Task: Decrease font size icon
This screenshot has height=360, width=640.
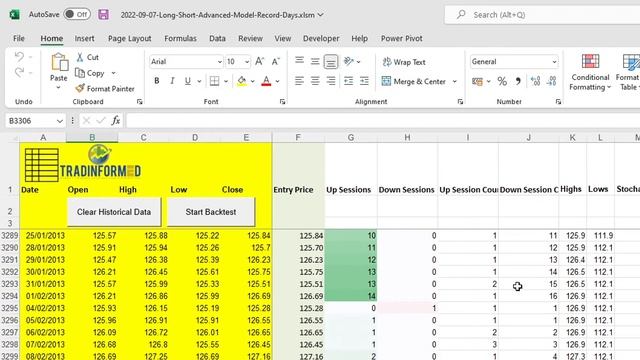Action: tap(276, 62)
